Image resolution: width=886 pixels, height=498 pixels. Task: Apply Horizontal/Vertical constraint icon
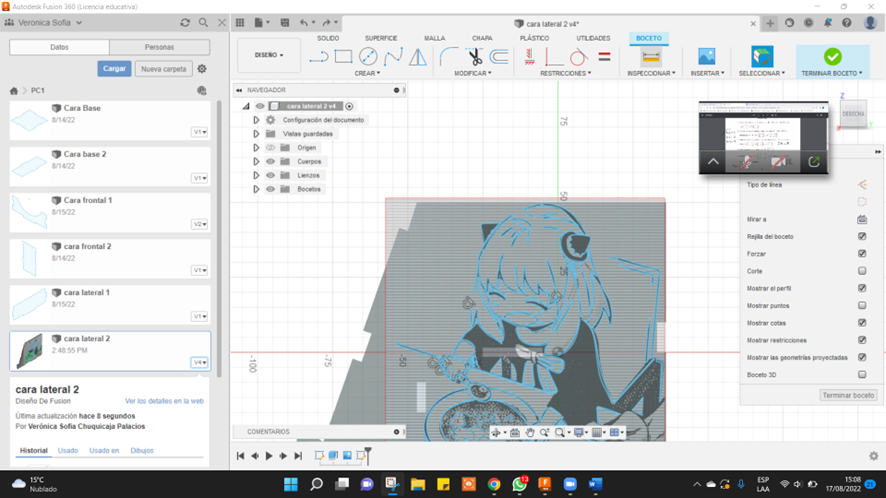coord(529,57)
